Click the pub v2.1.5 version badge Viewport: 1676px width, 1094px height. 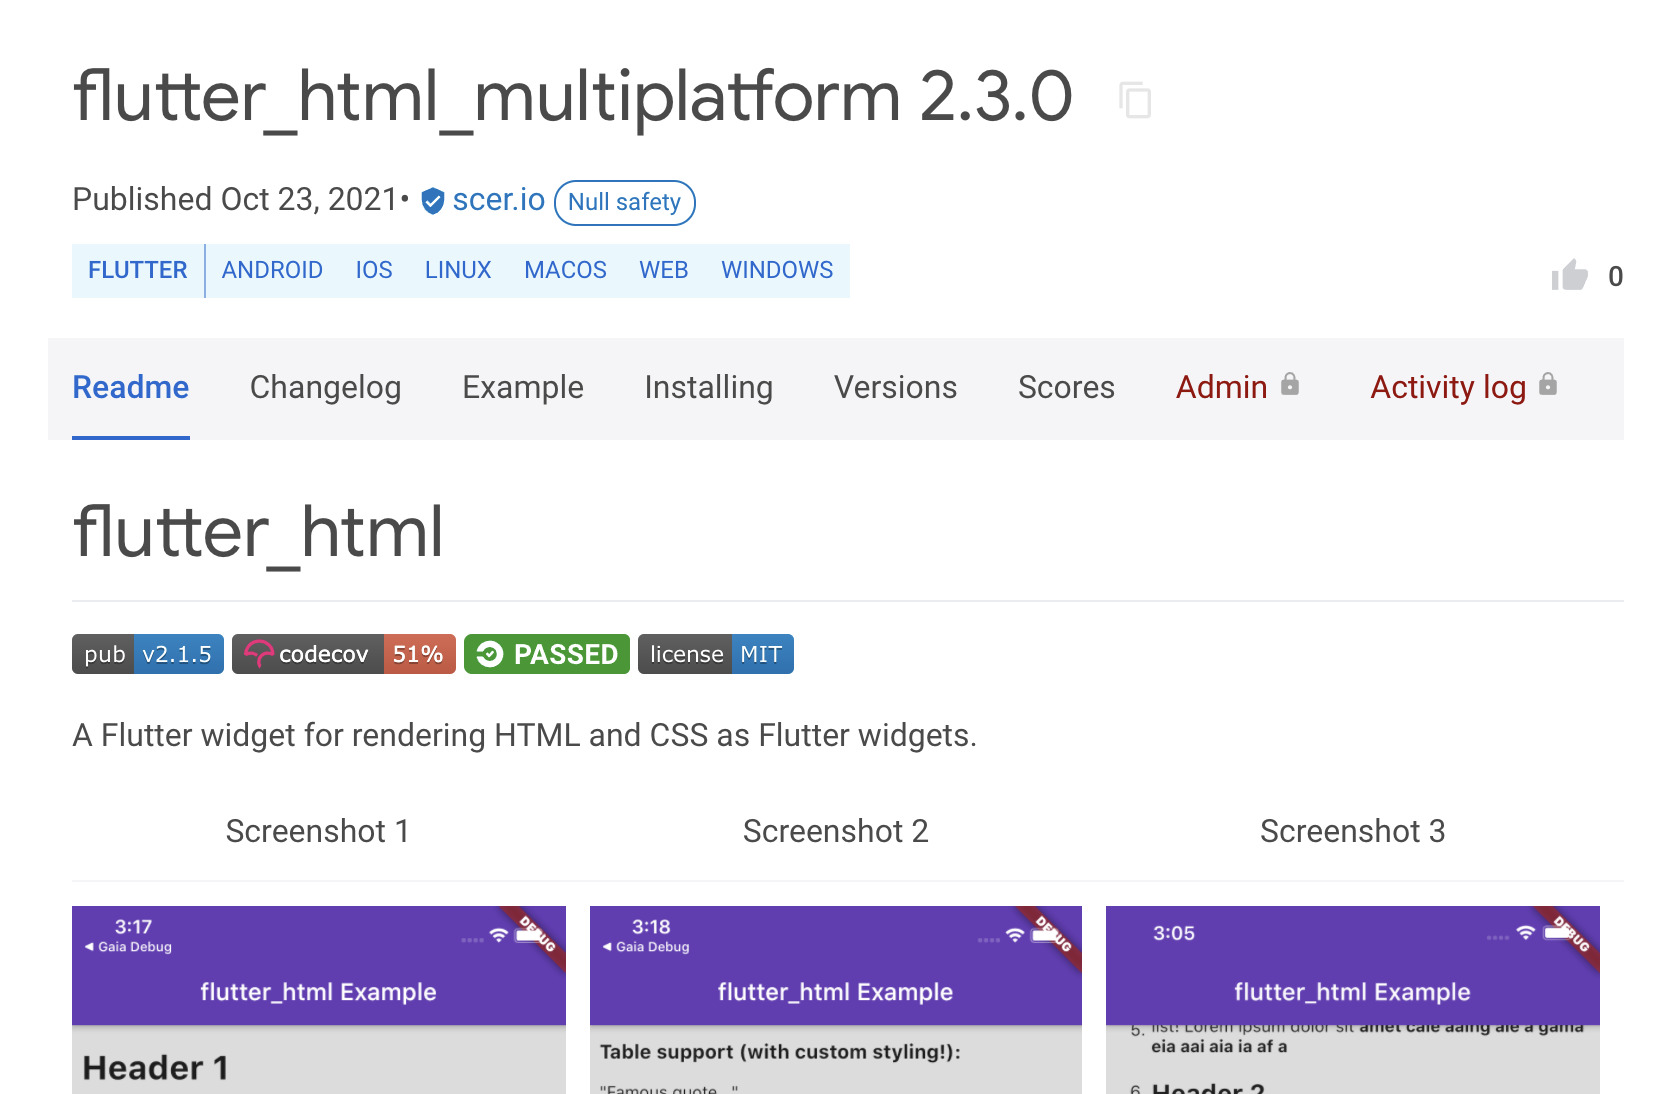point(147,654)
